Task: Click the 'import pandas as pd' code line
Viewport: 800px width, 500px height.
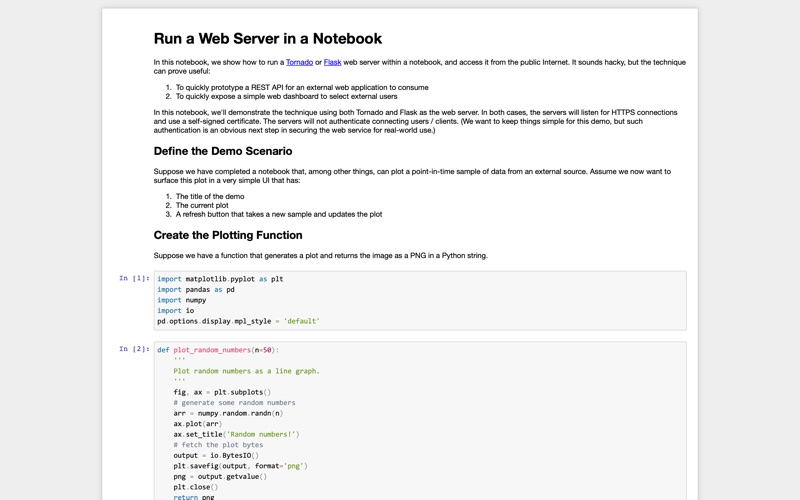Action: pos(196,290)
